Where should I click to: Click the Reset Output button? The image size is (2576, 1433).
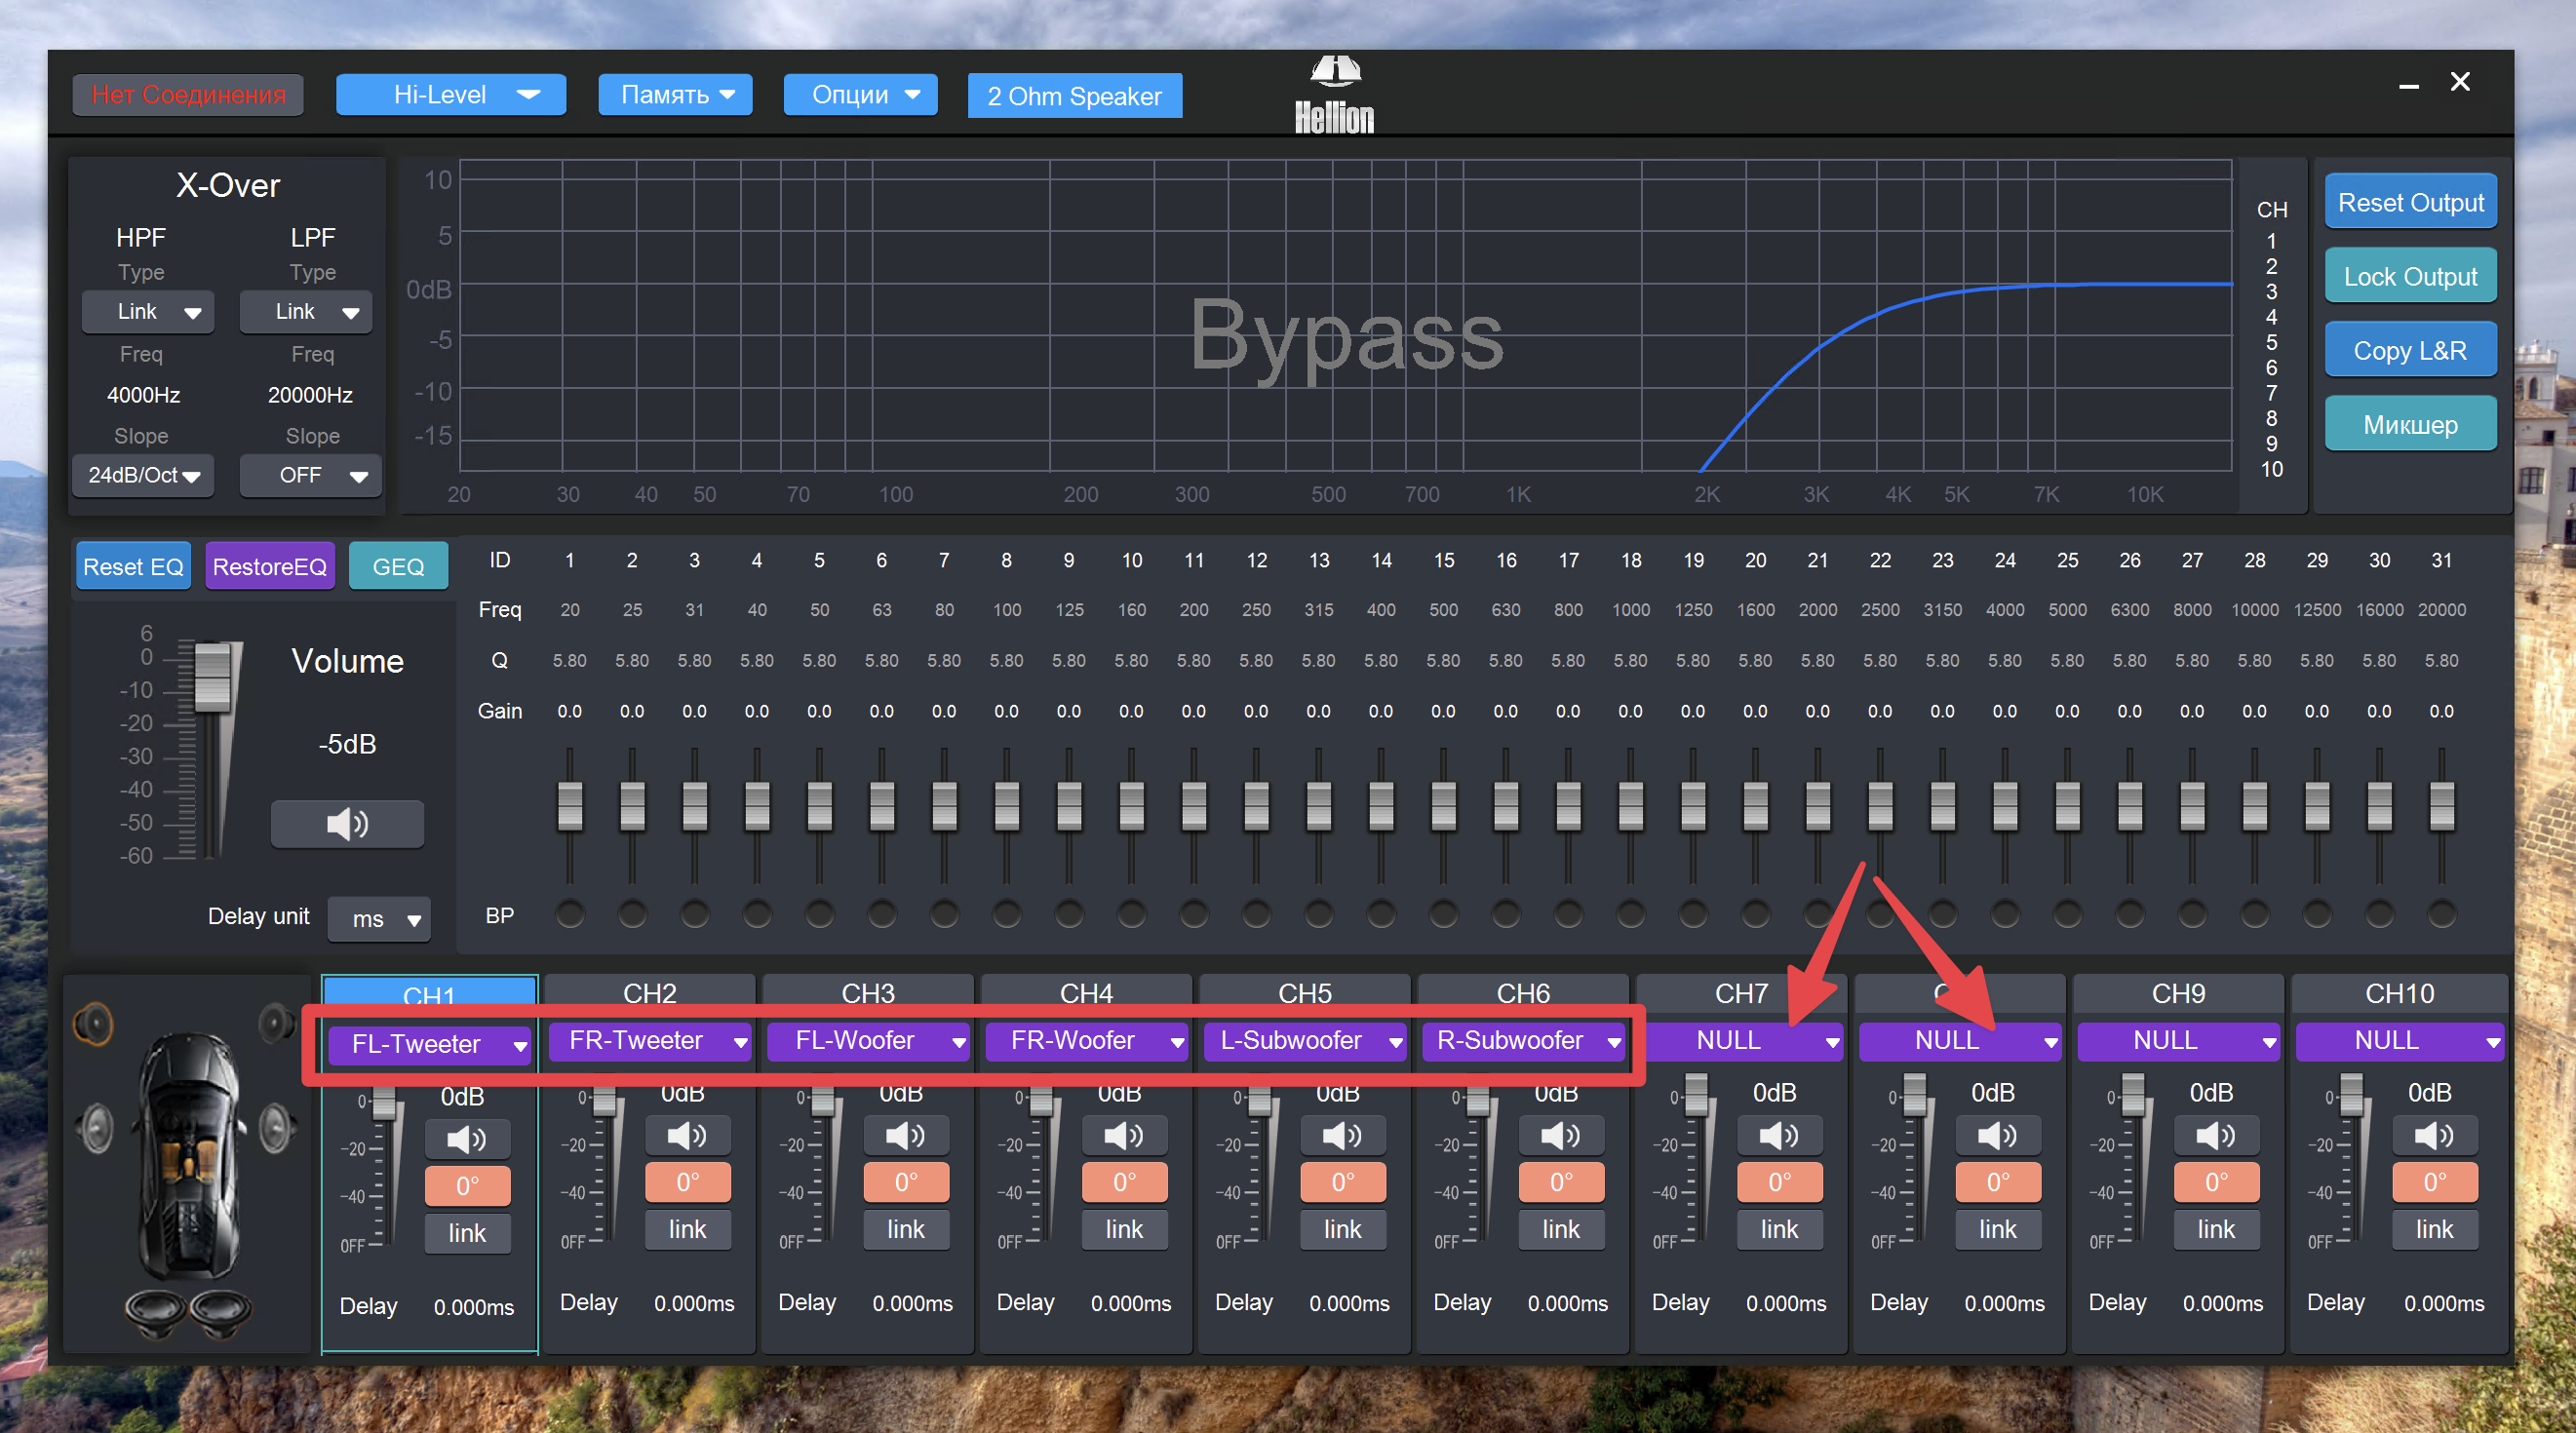click(x=2409, y=203)
